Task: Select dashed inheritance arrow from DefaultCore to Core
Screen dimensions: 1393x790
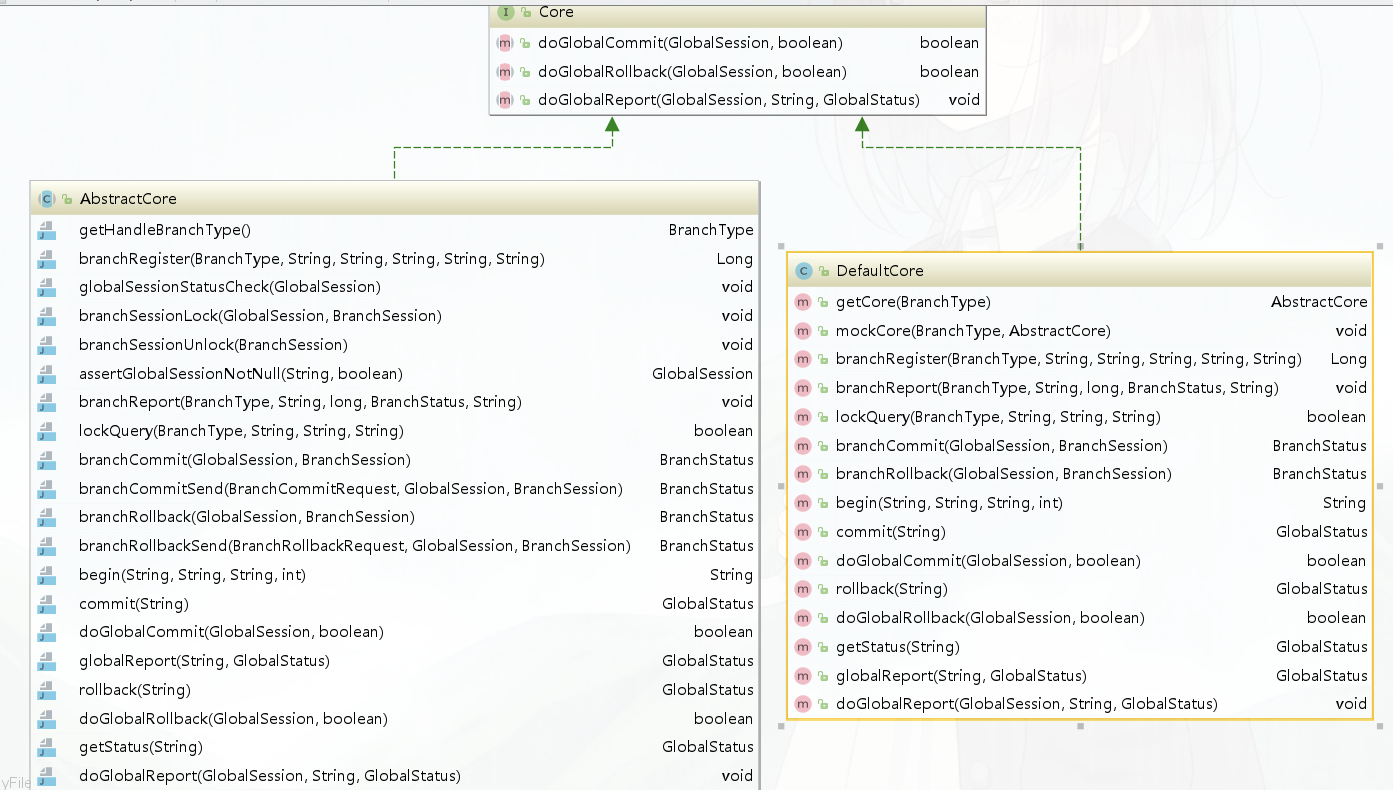Action: coord(971,148)
